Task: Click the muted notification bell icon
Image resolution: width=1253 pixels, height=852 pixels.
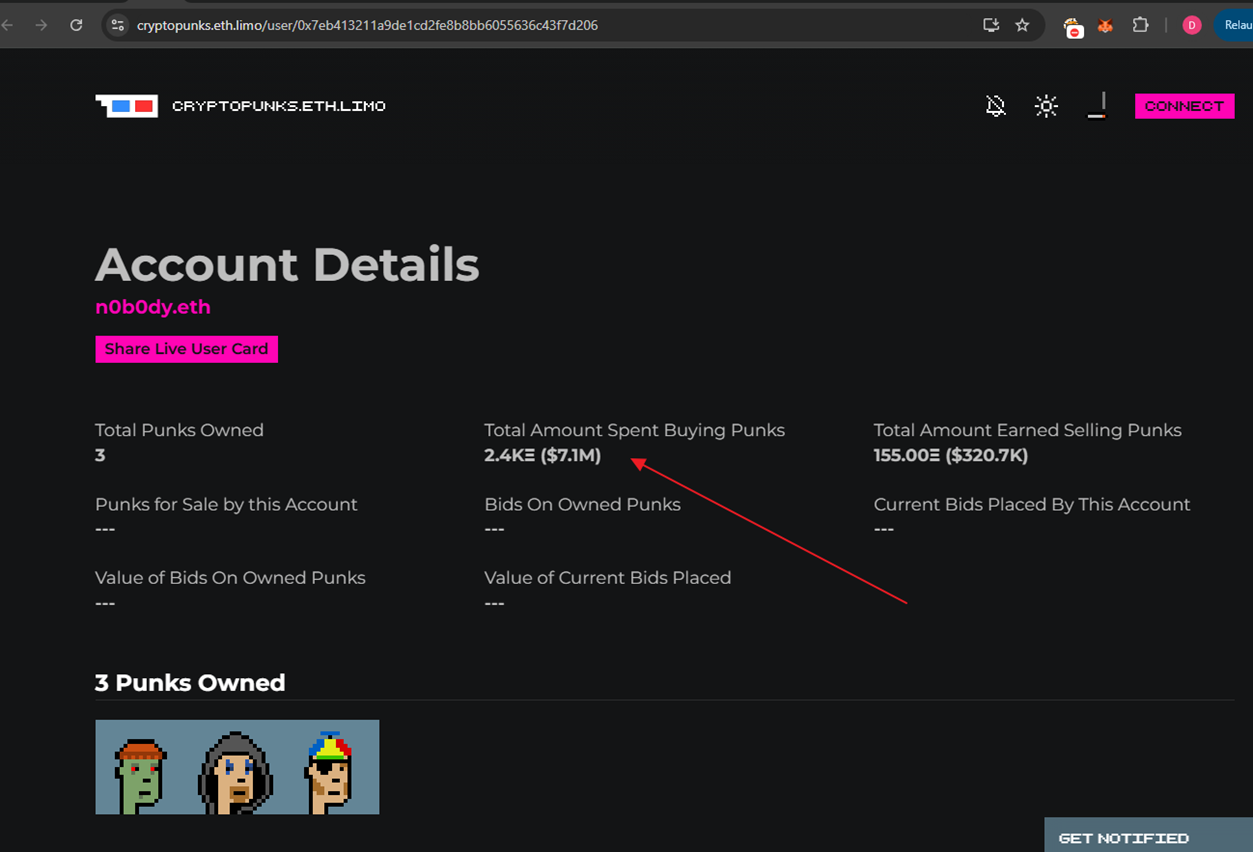Action: pos(995,106)
